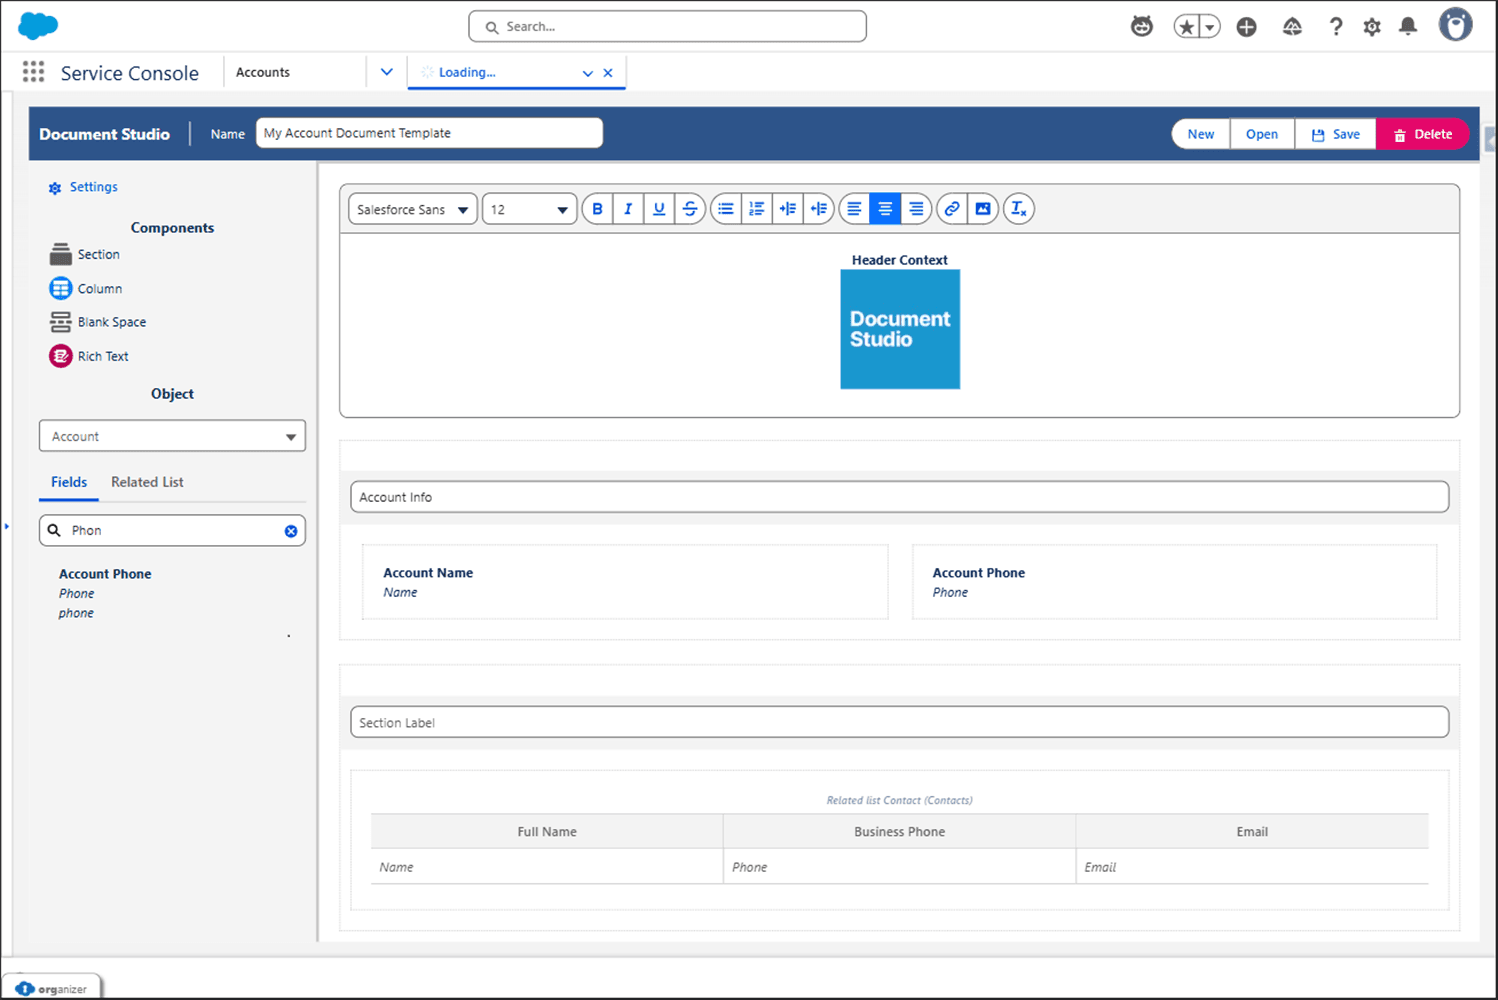Open the App Launcher grid
The image size is (1498, 1000).
pyautogui.click(x=34, y=72)
